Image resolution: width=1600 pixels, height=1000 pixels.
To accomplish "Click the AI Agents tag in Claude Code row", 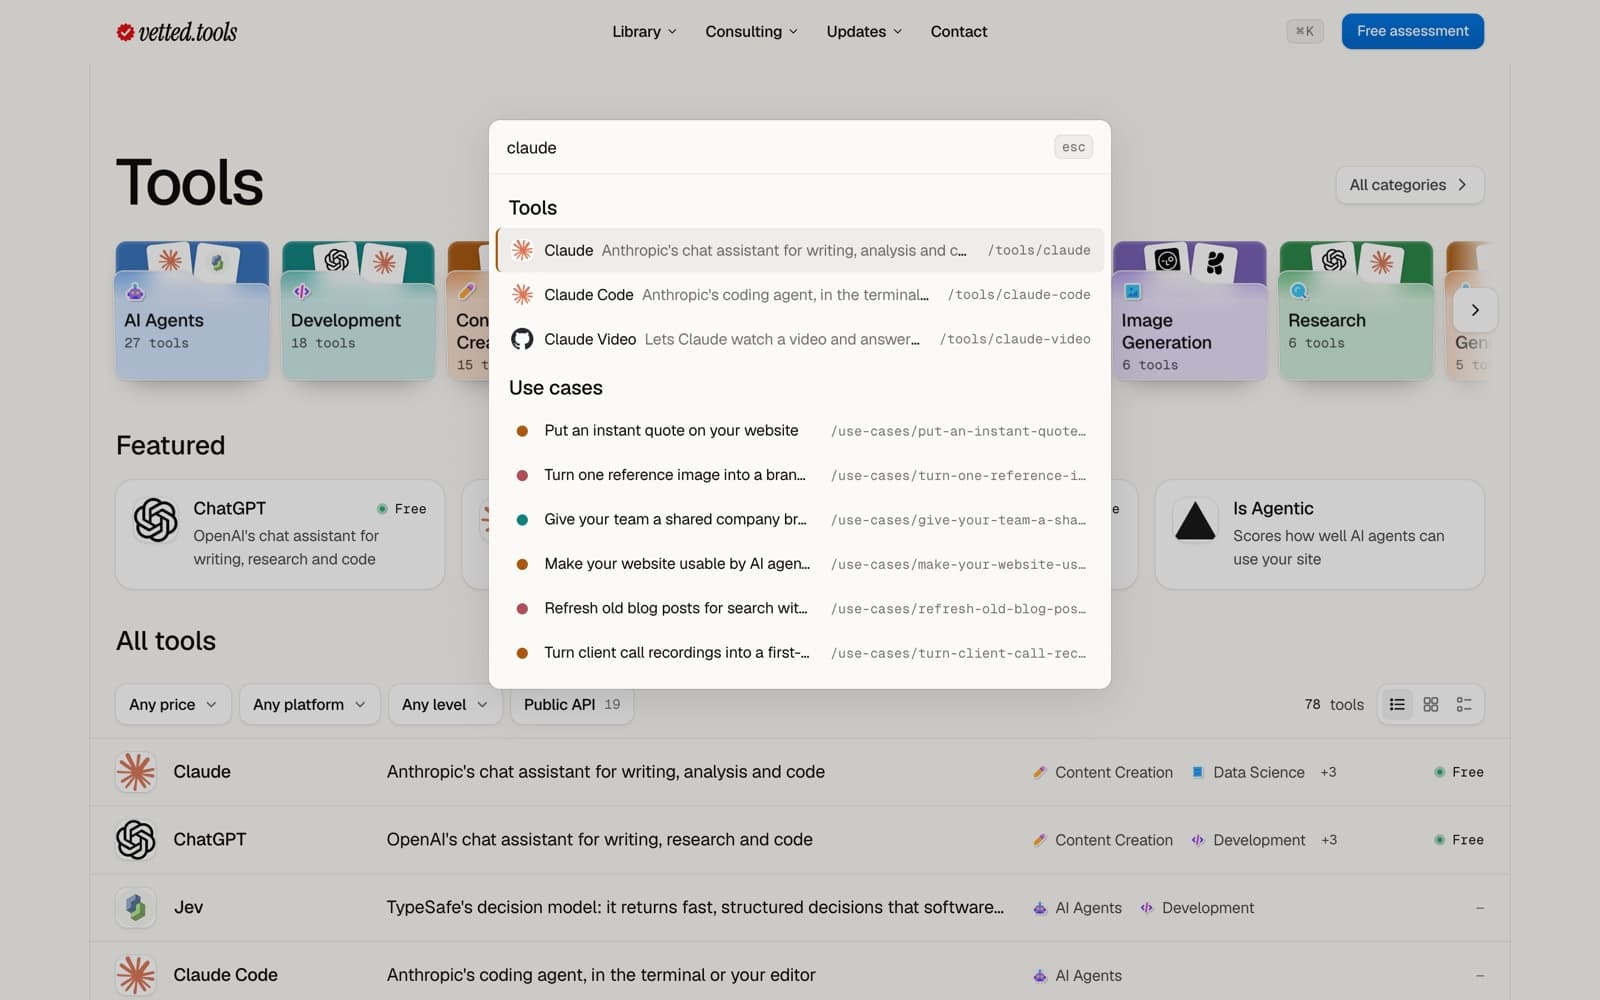I will click(x=1077, y=975).
